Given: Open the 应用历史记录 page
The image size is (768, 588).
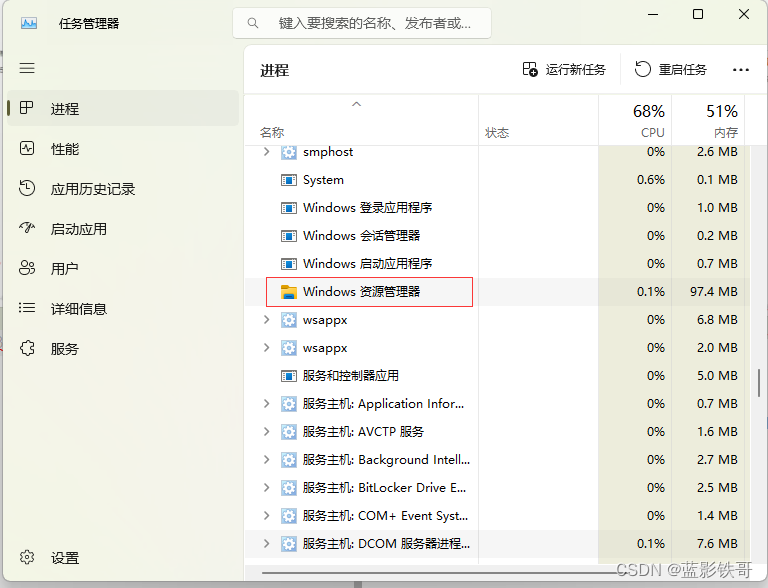Looking at the screenshot, I should (122, 189).
